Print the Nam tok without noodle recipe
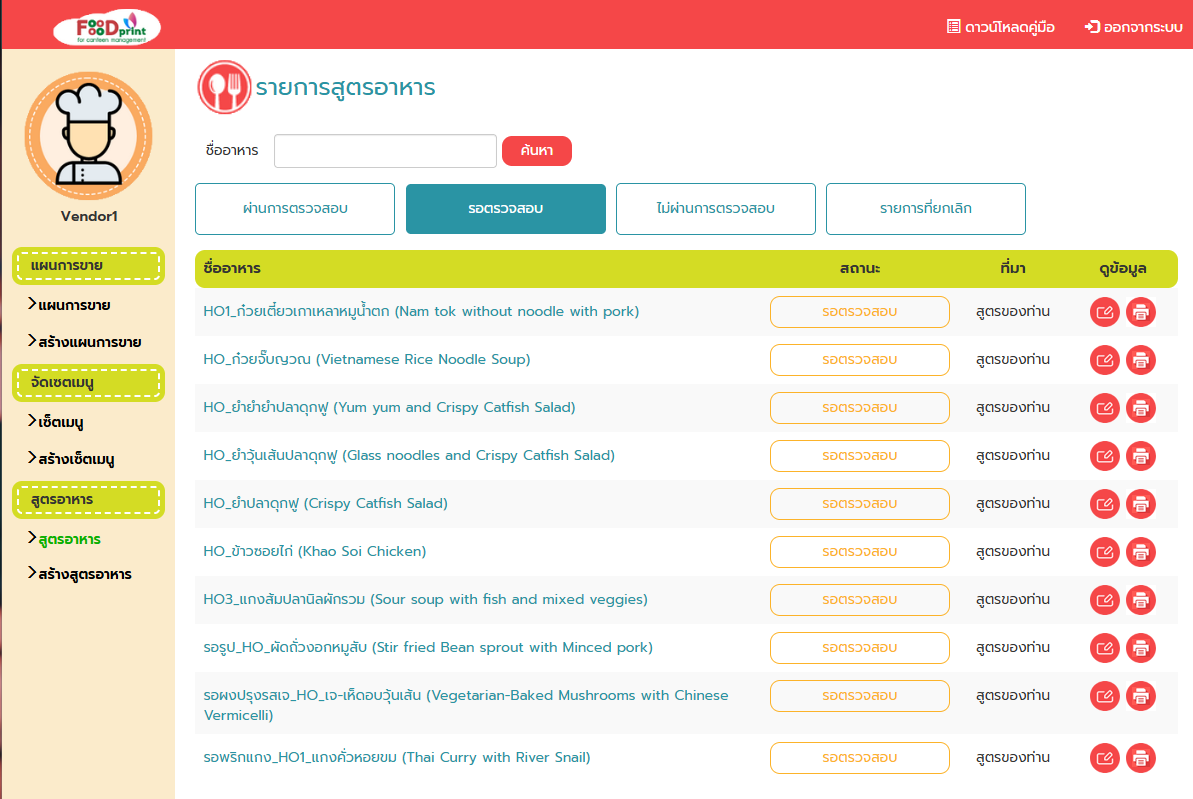1193x799 pixels. point(1141,312)
